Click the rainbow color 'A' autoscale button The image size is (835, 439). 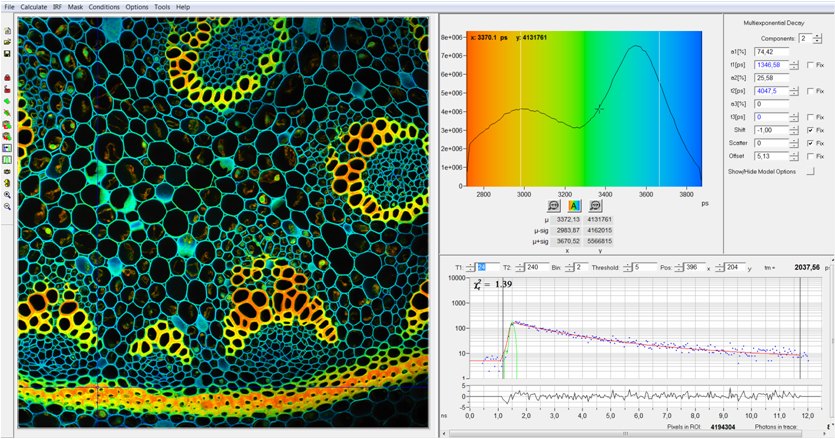[x=574, y=205]
